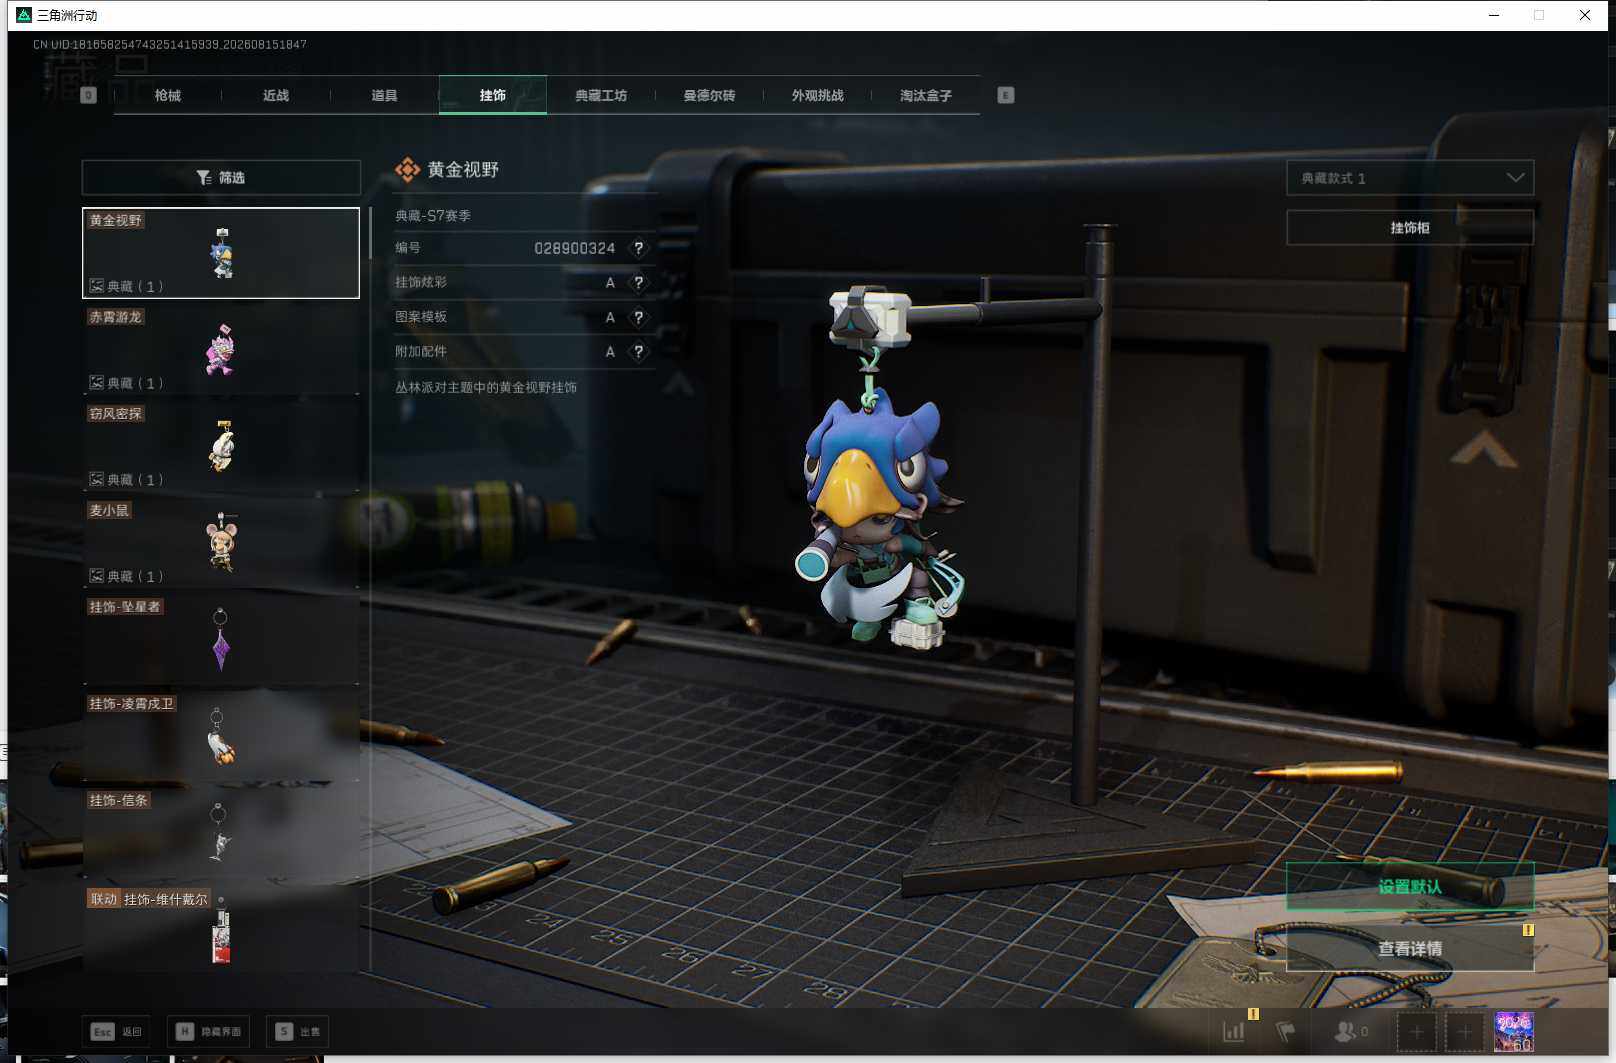Select the 麦小鼠 charm thumbnail

click(x=221, y=543)
